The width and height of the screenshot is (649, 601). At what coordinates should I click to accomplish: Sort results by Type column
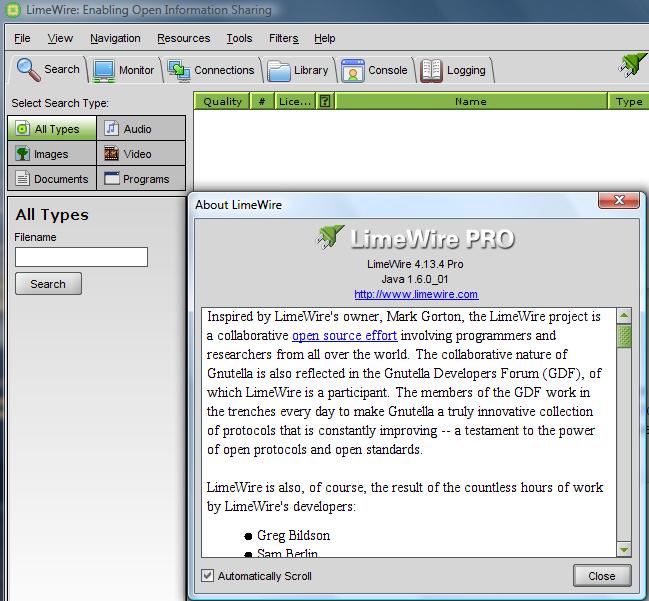628,101
